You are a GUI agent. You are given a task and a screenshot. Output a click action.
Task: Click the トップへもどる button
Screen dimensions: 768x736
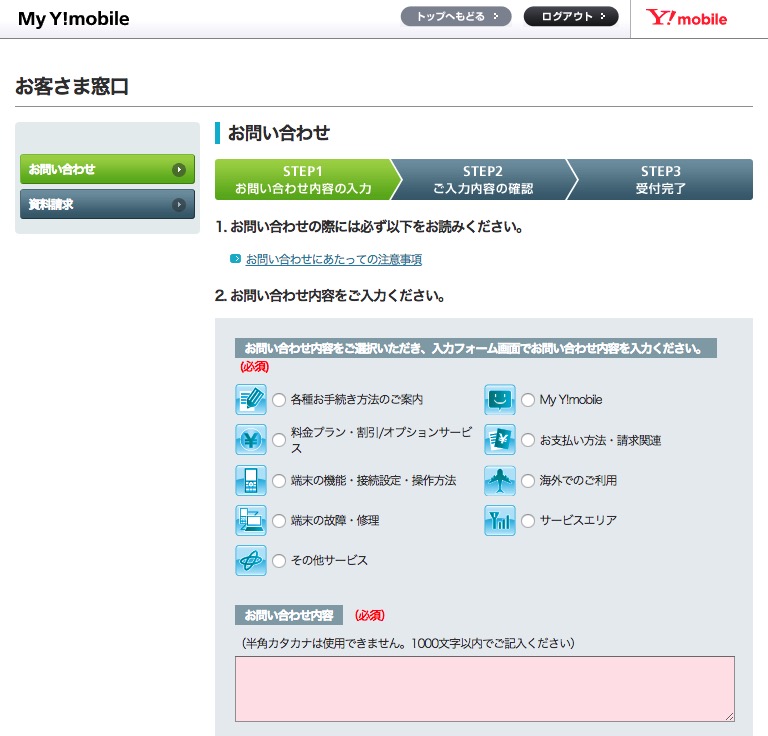[x=456, y=17]
